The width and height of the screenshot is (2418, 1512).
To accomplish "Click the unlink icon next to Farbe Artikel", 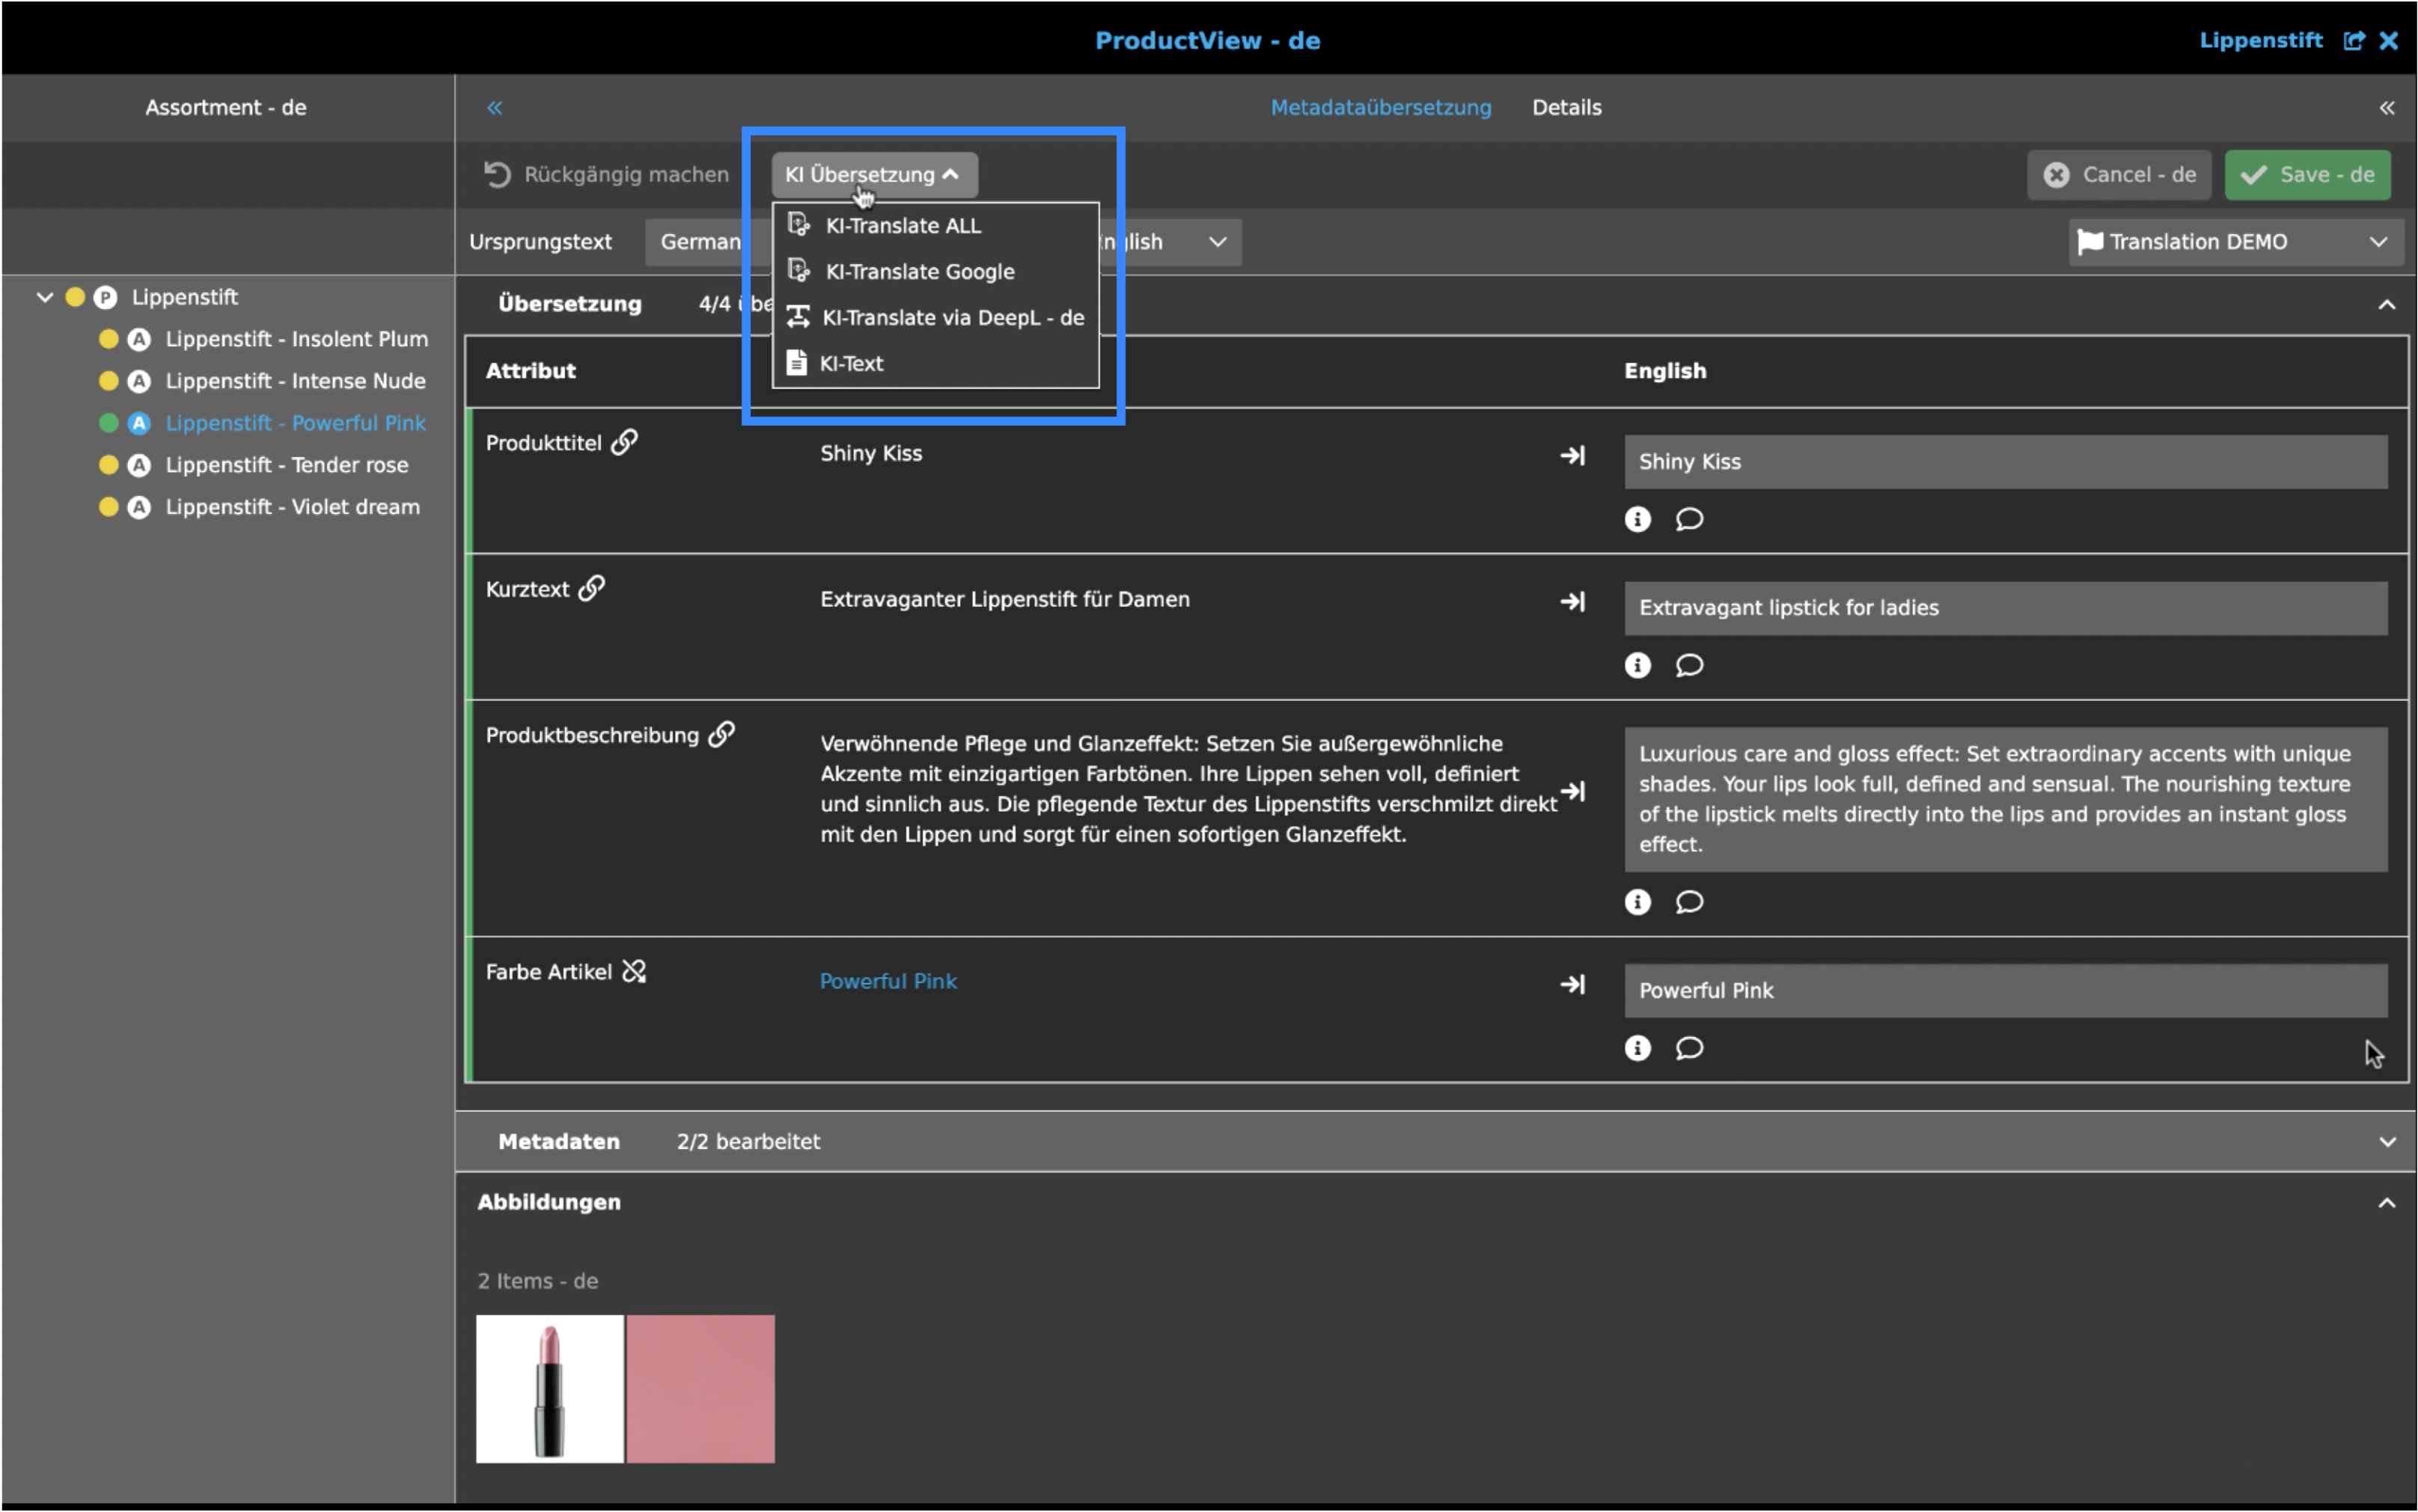I will 634,971.
